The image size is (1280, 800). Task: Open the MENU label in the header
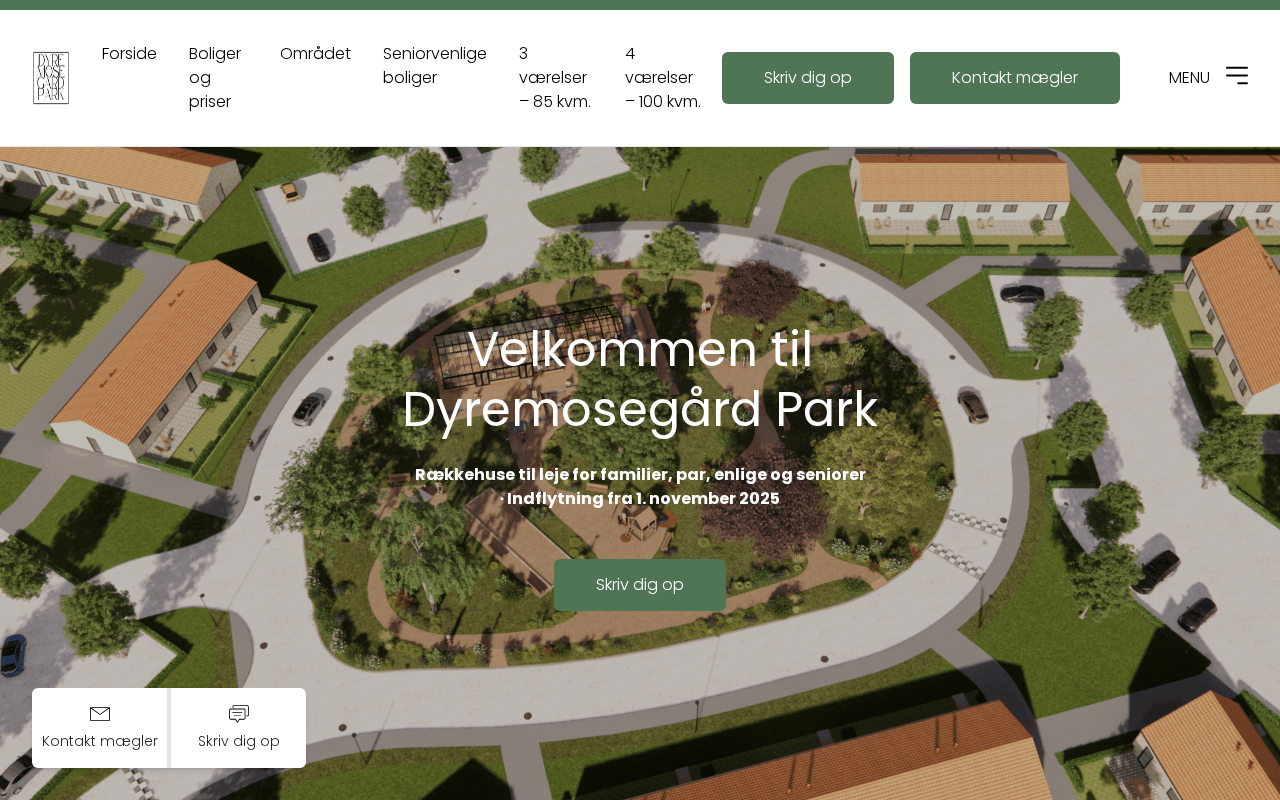(x=1189, y=78)
